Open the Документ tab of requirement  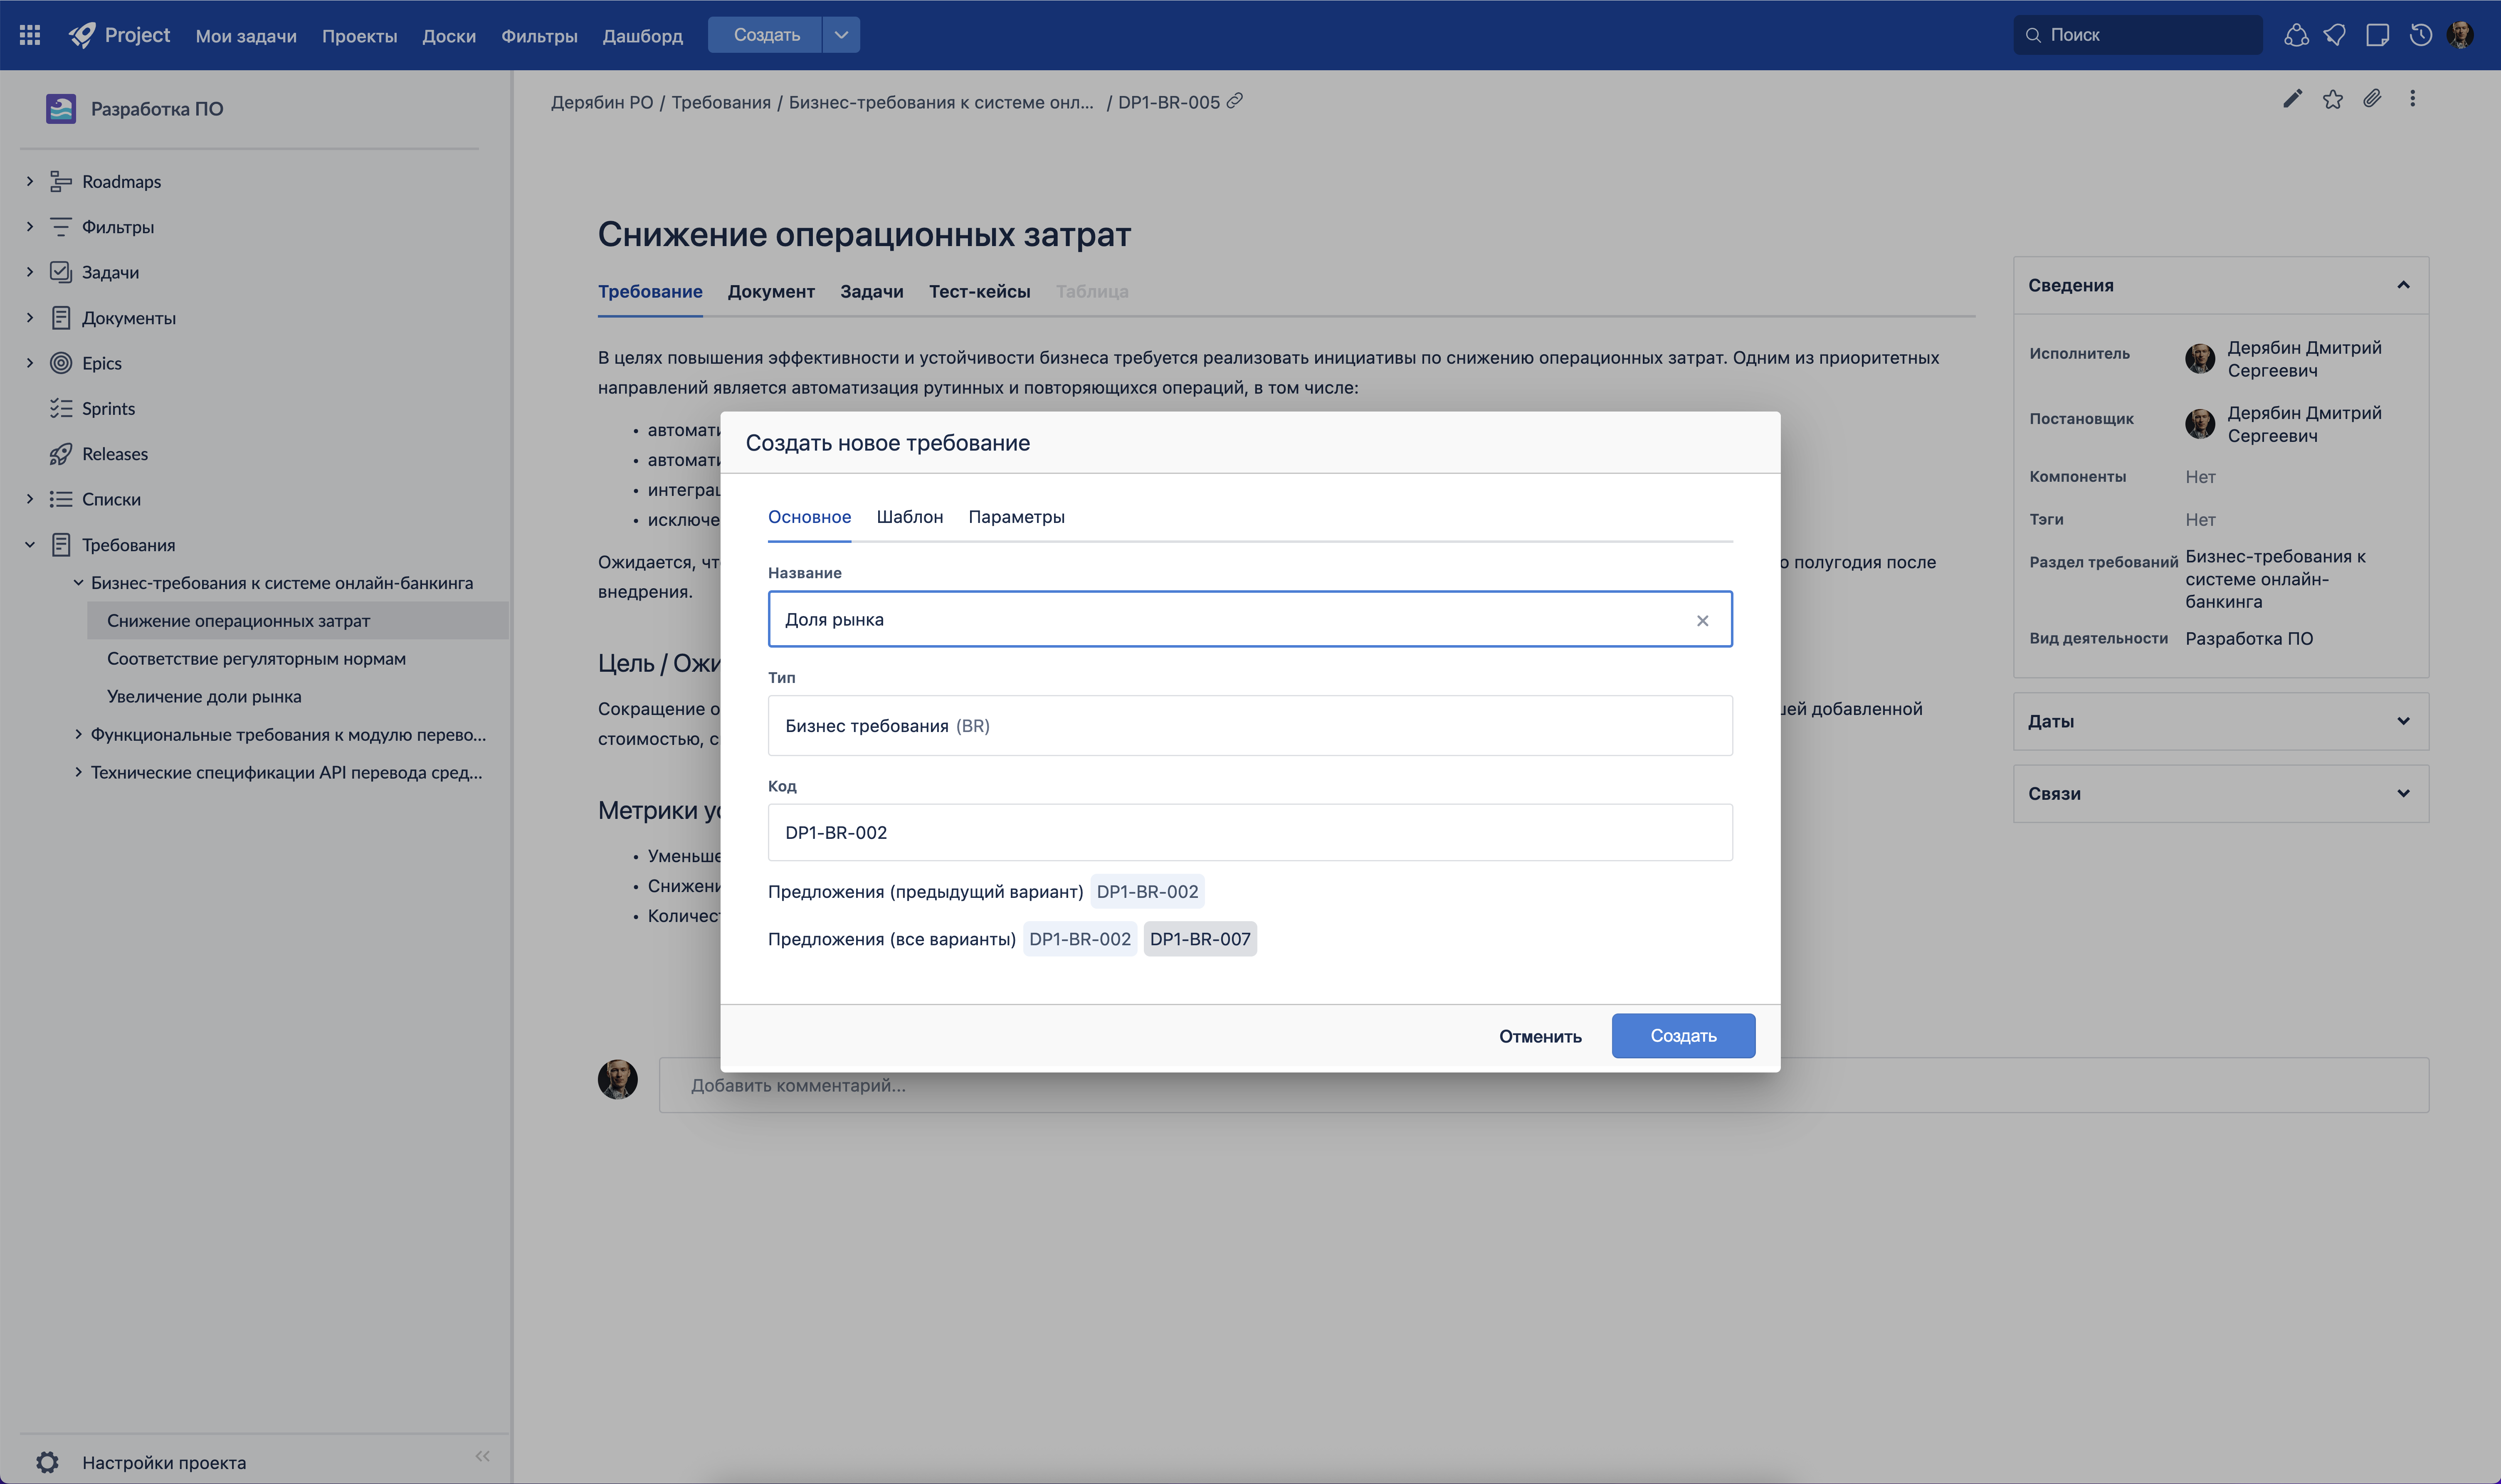[771, 292]
